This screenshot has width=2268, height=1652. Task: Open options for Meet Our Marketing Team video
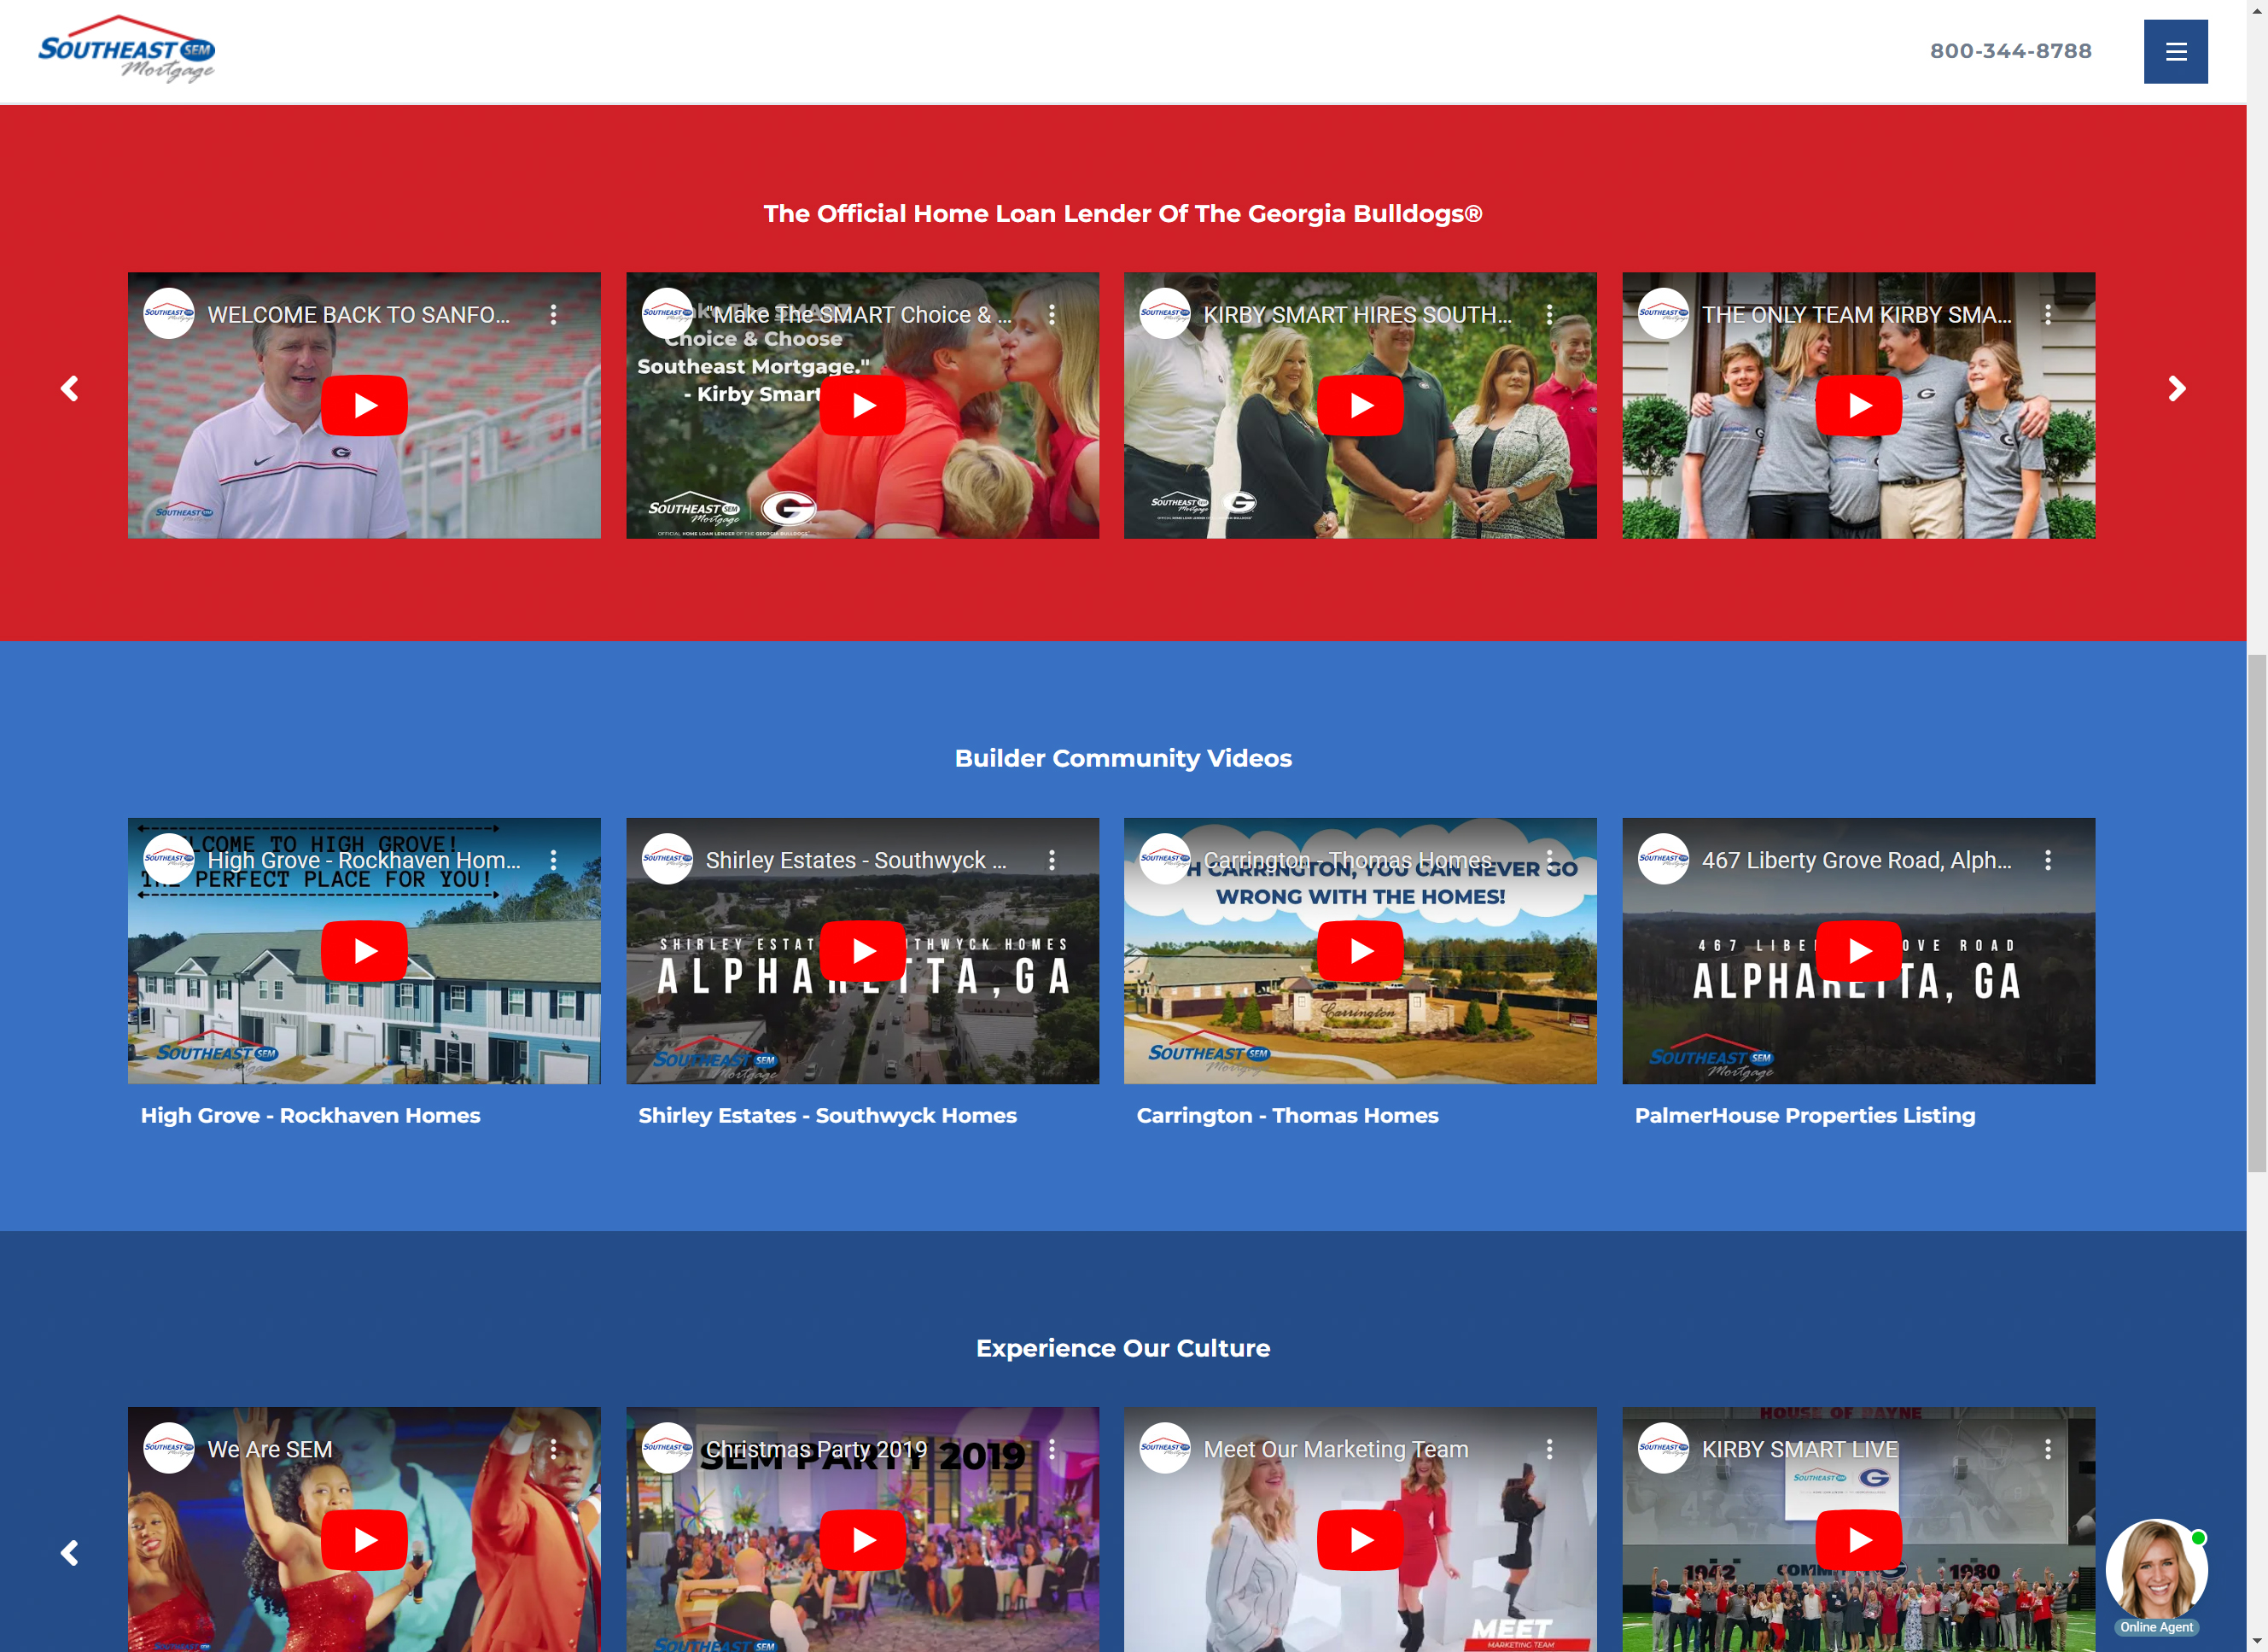point(1549,1449)
